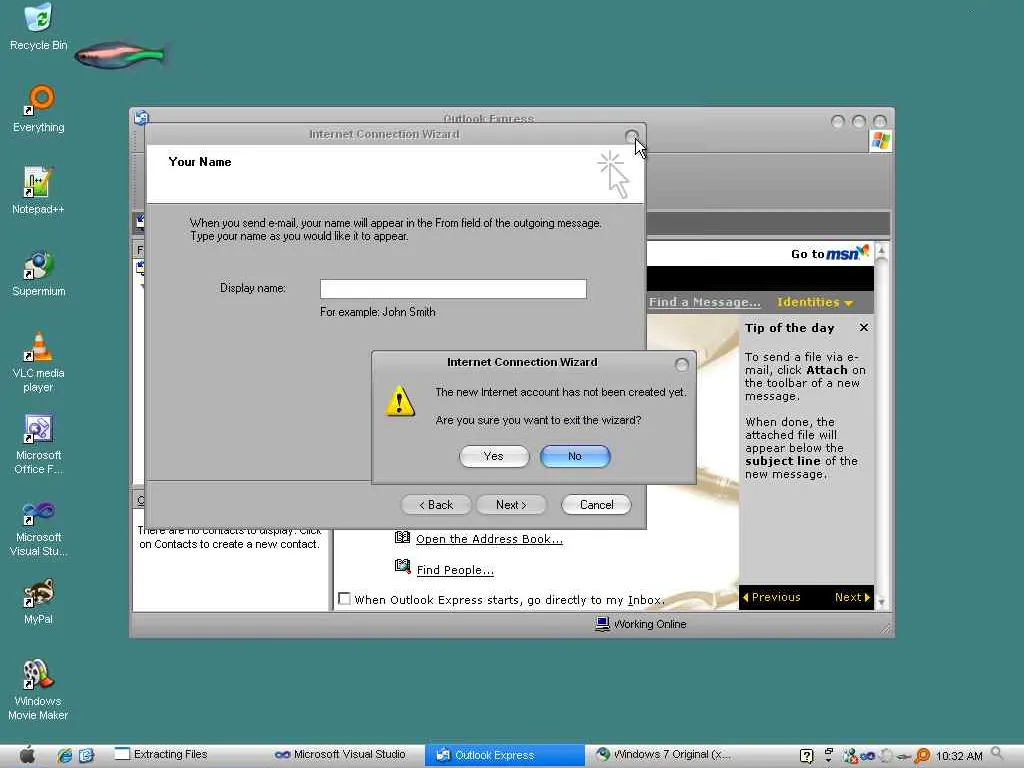Click the Windows flag logo in Outlook Express
The height and width of the screenshot is (768, 1024).
click(880, 140)
